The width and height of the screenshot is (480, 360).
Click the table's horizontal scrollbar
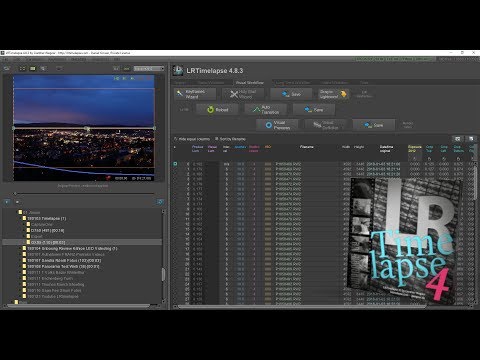[302, 306]
